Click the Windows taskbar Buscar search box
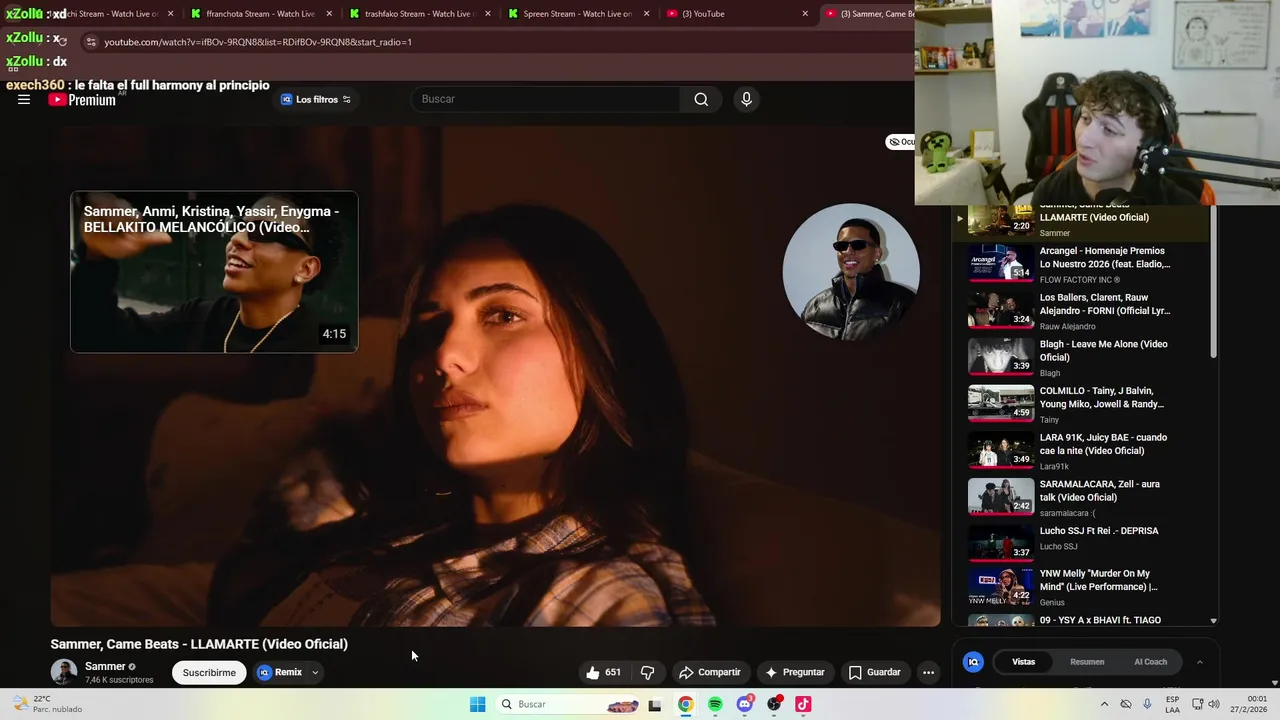 point(567,704)
